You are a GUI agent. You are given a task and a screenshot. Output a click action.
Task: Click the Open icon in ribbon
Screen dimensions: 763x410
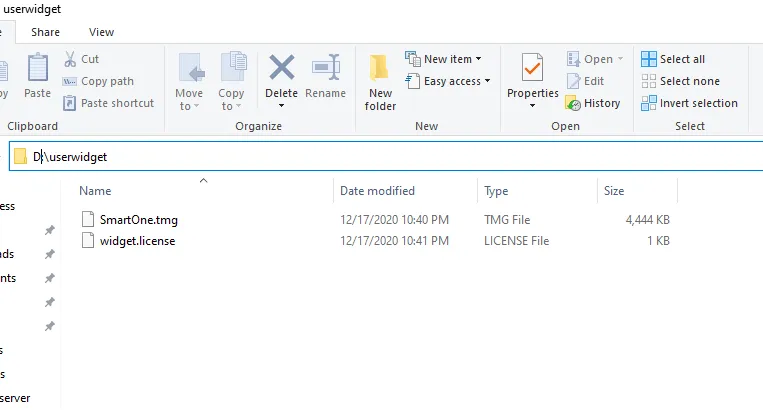573,59
